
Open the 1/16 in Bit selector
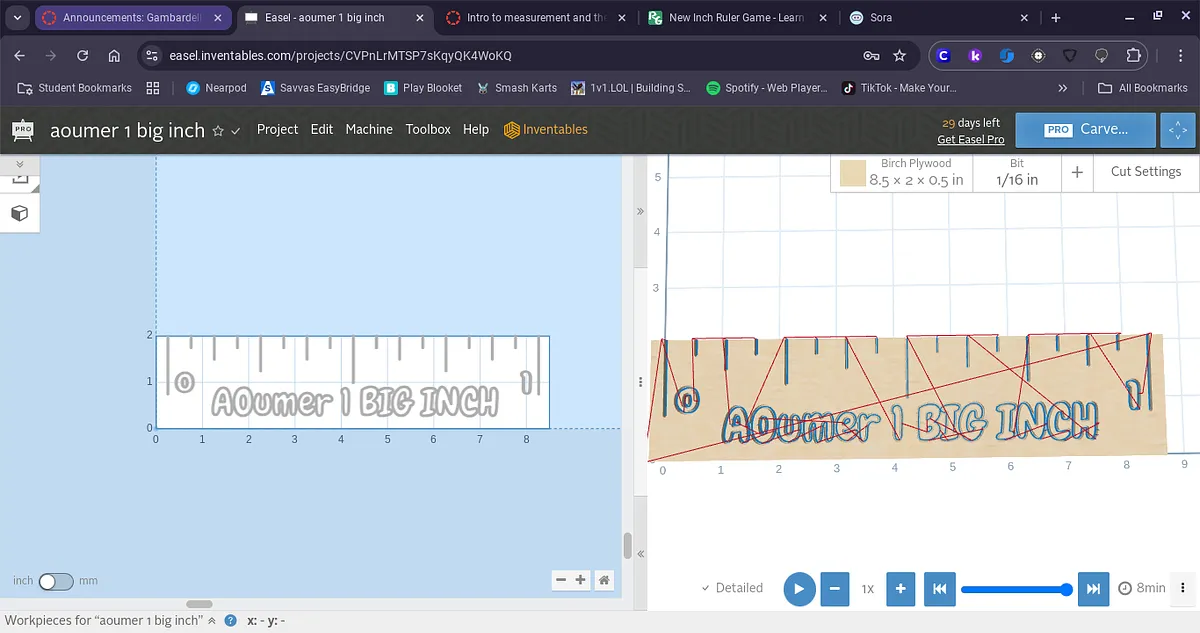click(x=1016, y=172)
